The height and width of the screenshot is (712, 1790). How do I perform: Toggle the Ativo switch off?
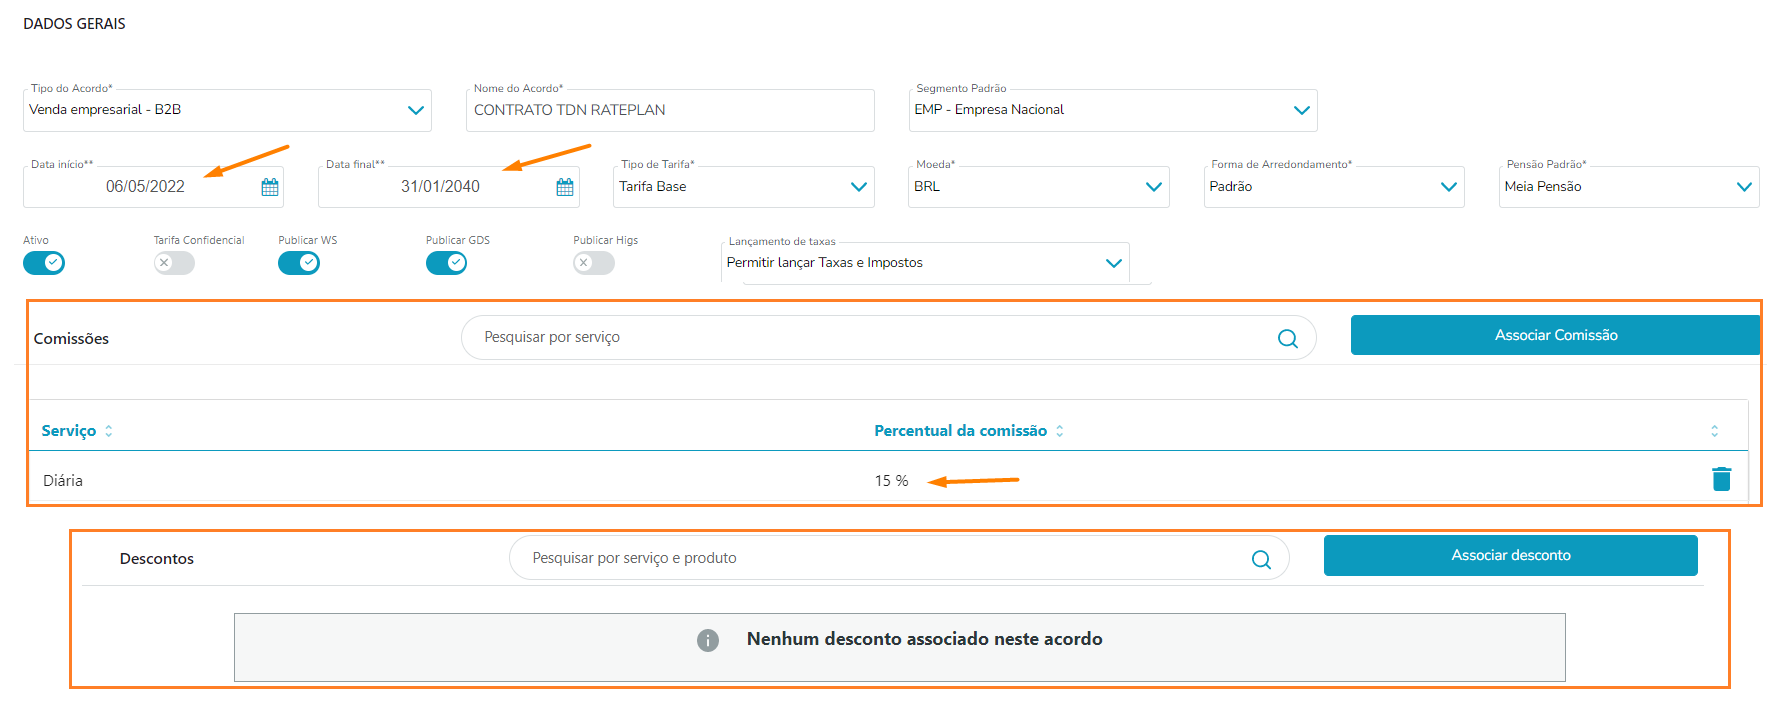44,263
